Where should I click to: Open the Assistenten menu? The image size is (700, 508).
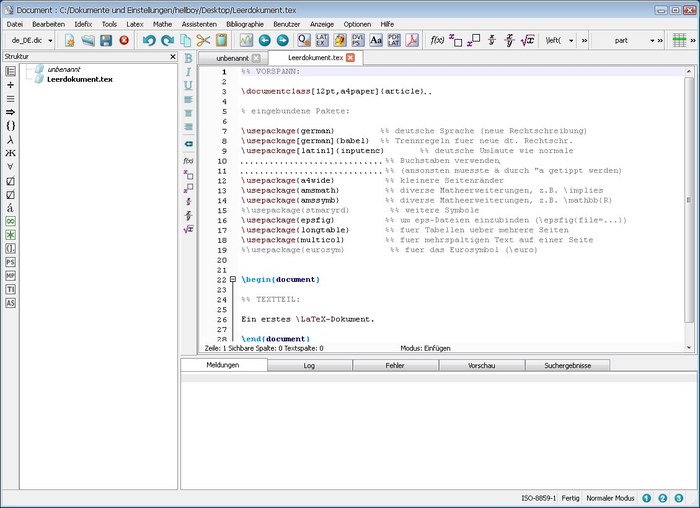[x=199, y=24]
